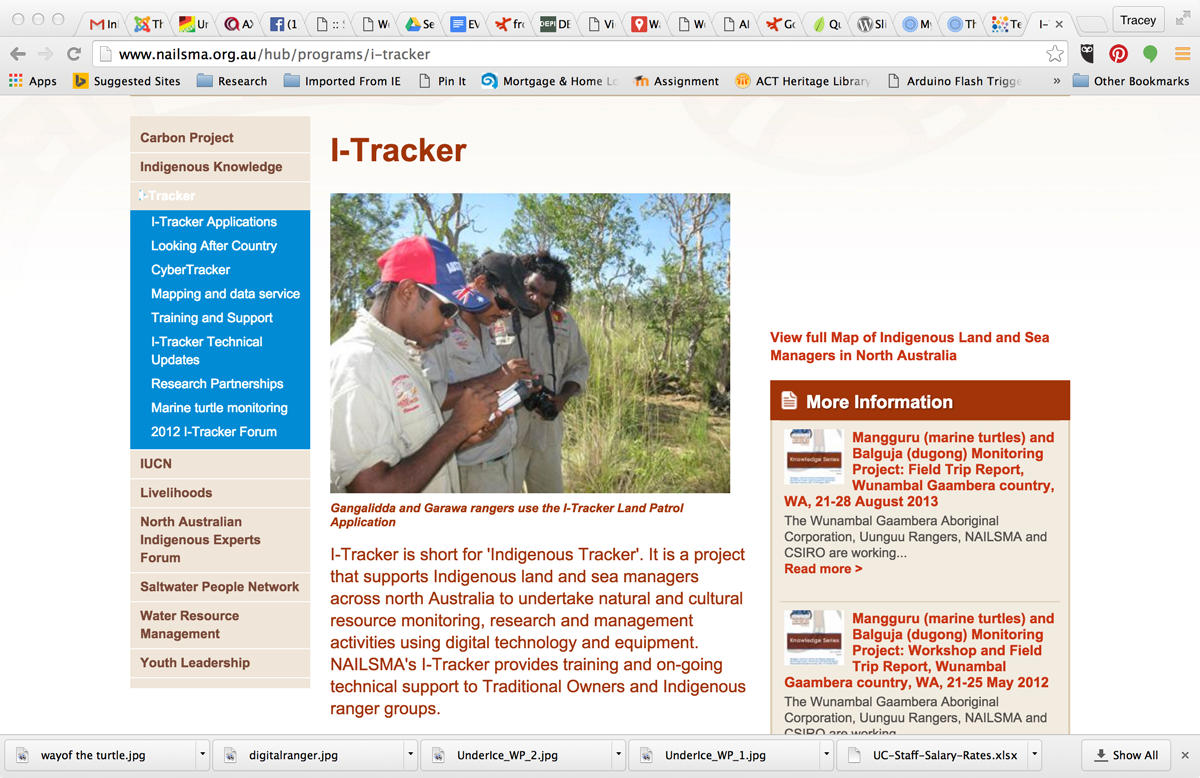Expand the bookmarks overflow chevron
The height and width of the screenshot is (778, 1200).
(1056, 81)
